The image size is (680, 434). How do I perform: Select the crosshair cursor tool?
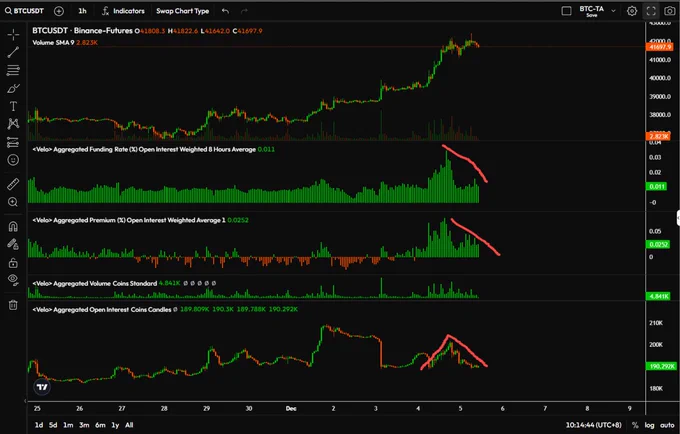pyautogui.click(x=13, y=34)
